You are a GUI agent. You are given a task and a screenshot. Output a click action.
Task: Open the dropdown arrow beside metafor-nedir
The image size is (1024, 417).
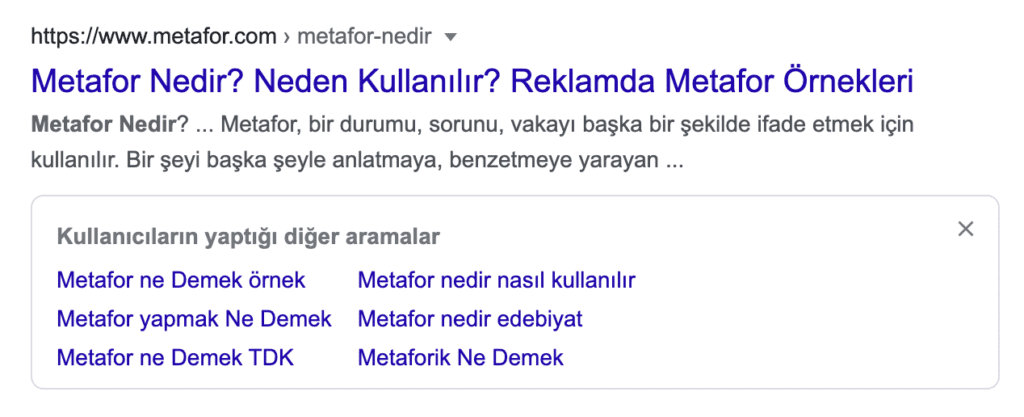(x=450, y=37)
